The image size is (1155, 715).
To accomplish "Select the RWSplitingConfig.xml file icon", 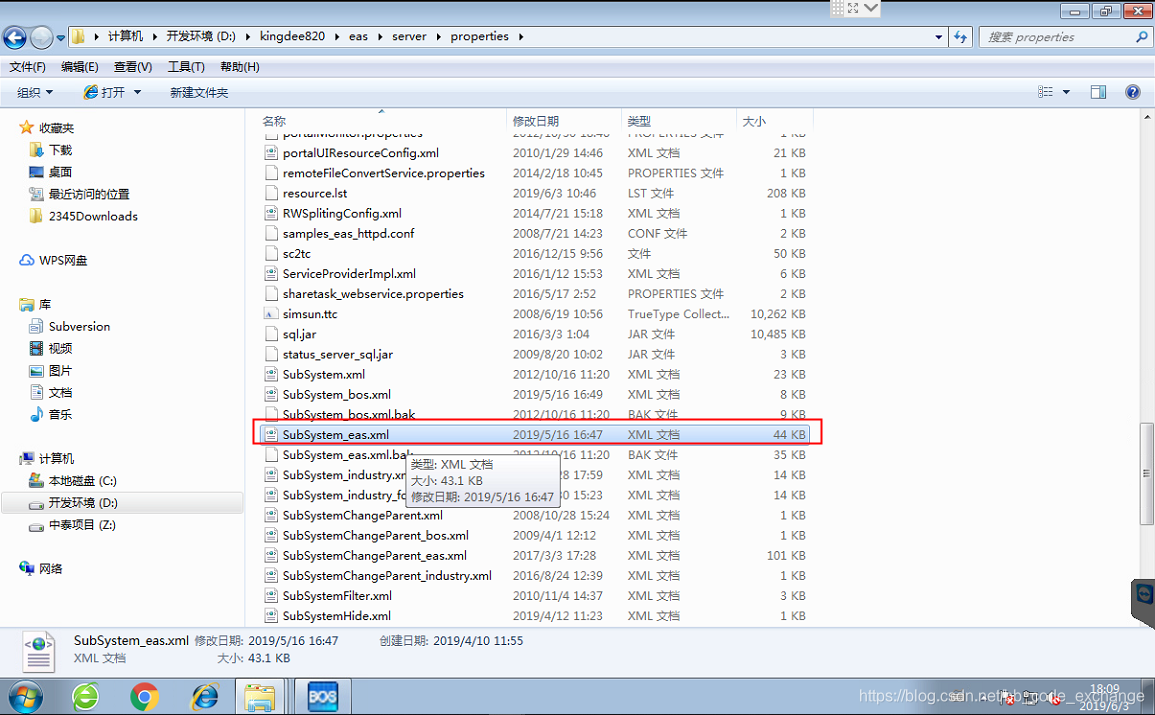I will click(271, 214).
